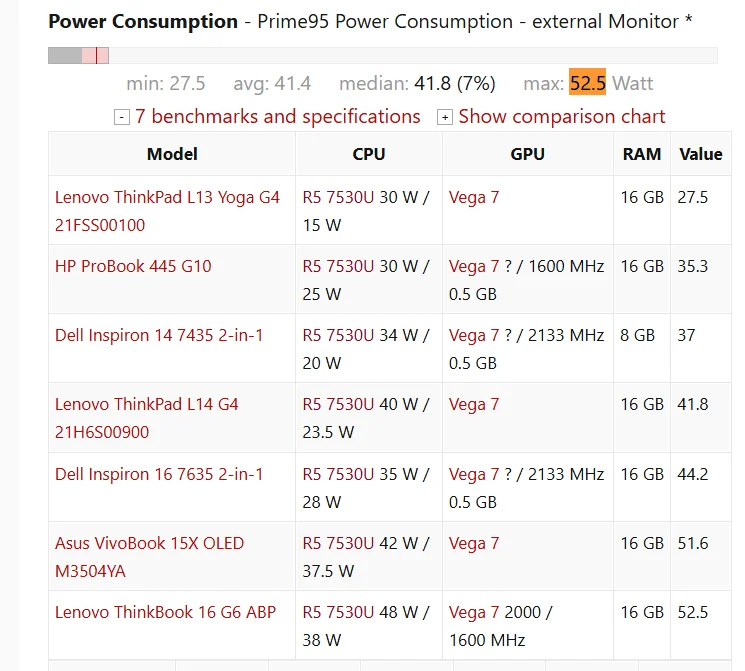The width and height of the screenshot is (745, 671).
Task: Click the minus icon before 7 benchmarks
Action: [122, 118]
